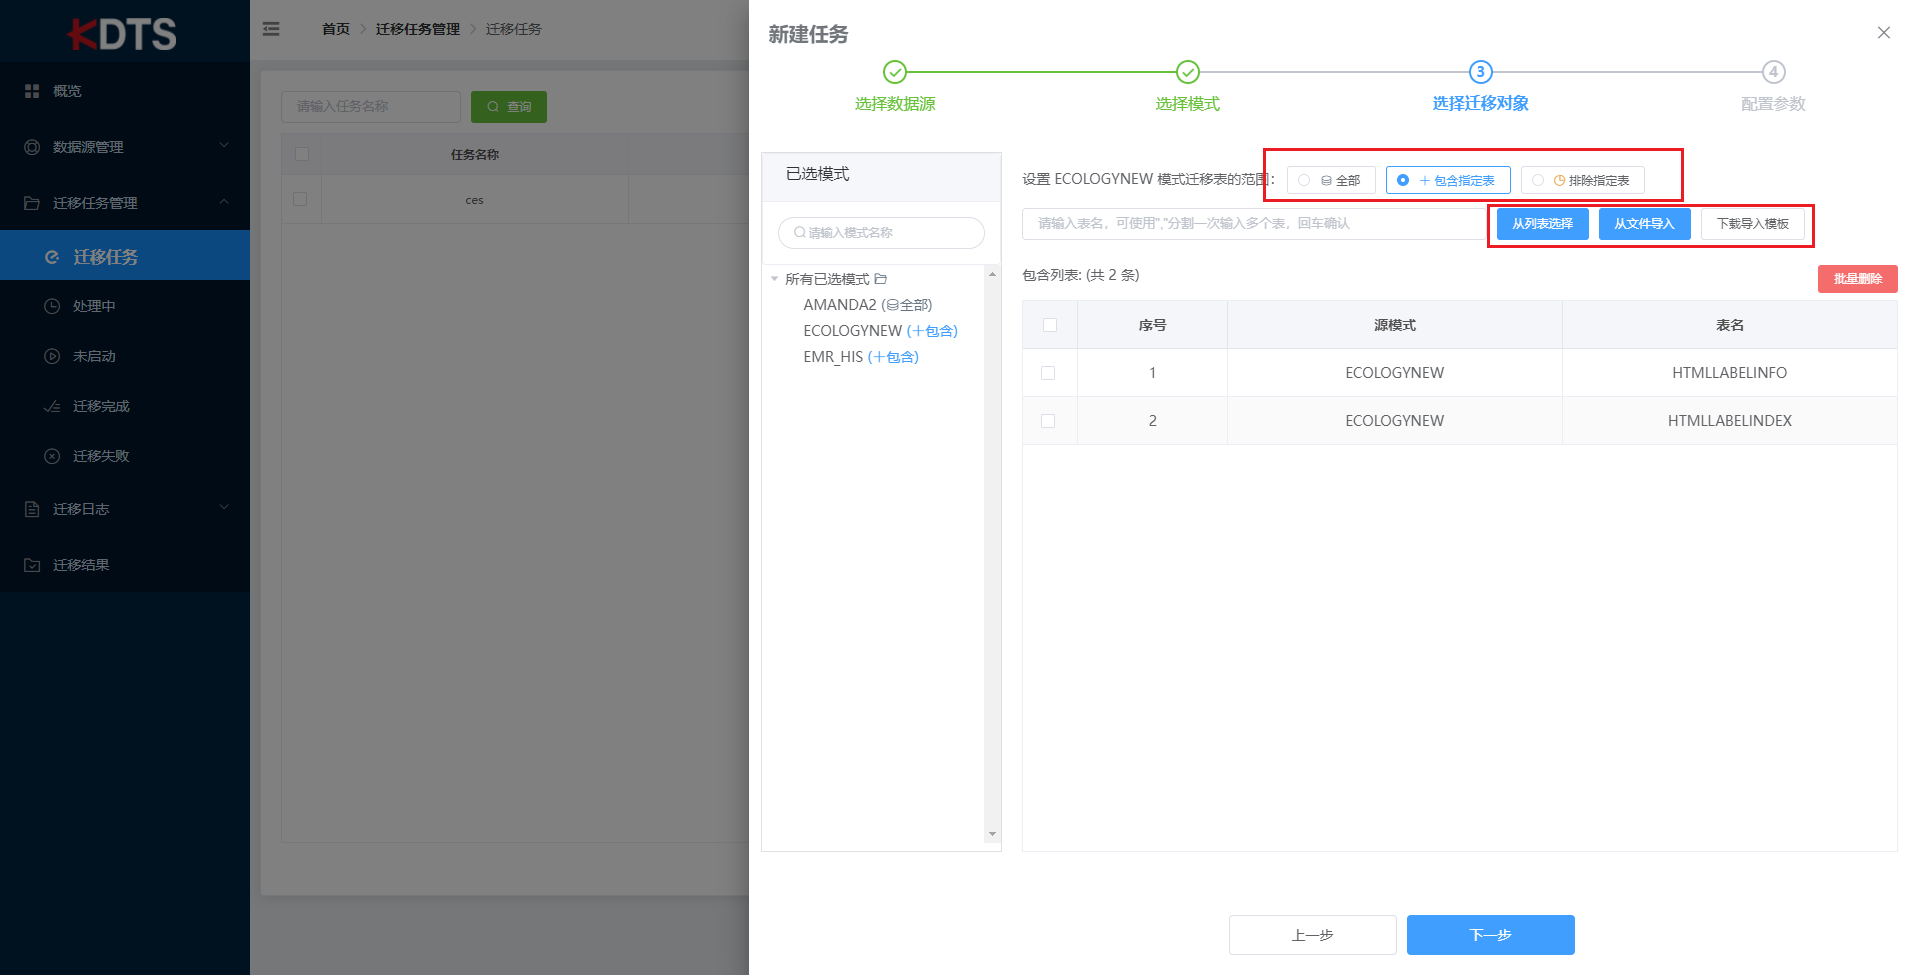The width and height of the screenshot is (1920, 975).
Task: Click the 批量删除 button
Action: click(1857, 279)
